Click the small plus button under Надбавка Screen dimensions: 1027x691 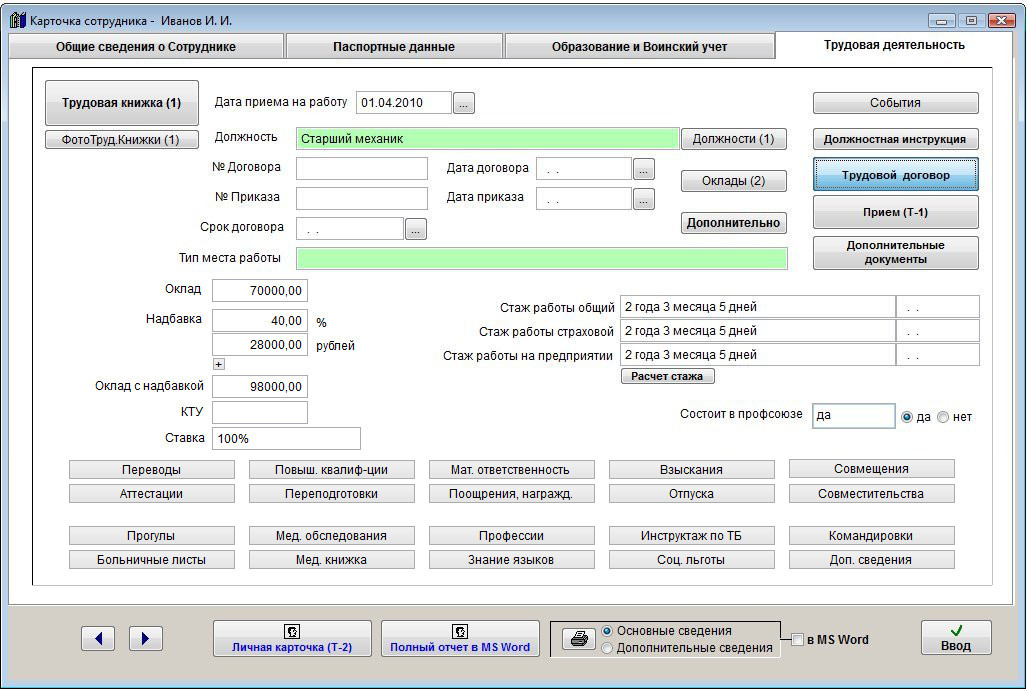coord(219,364)
